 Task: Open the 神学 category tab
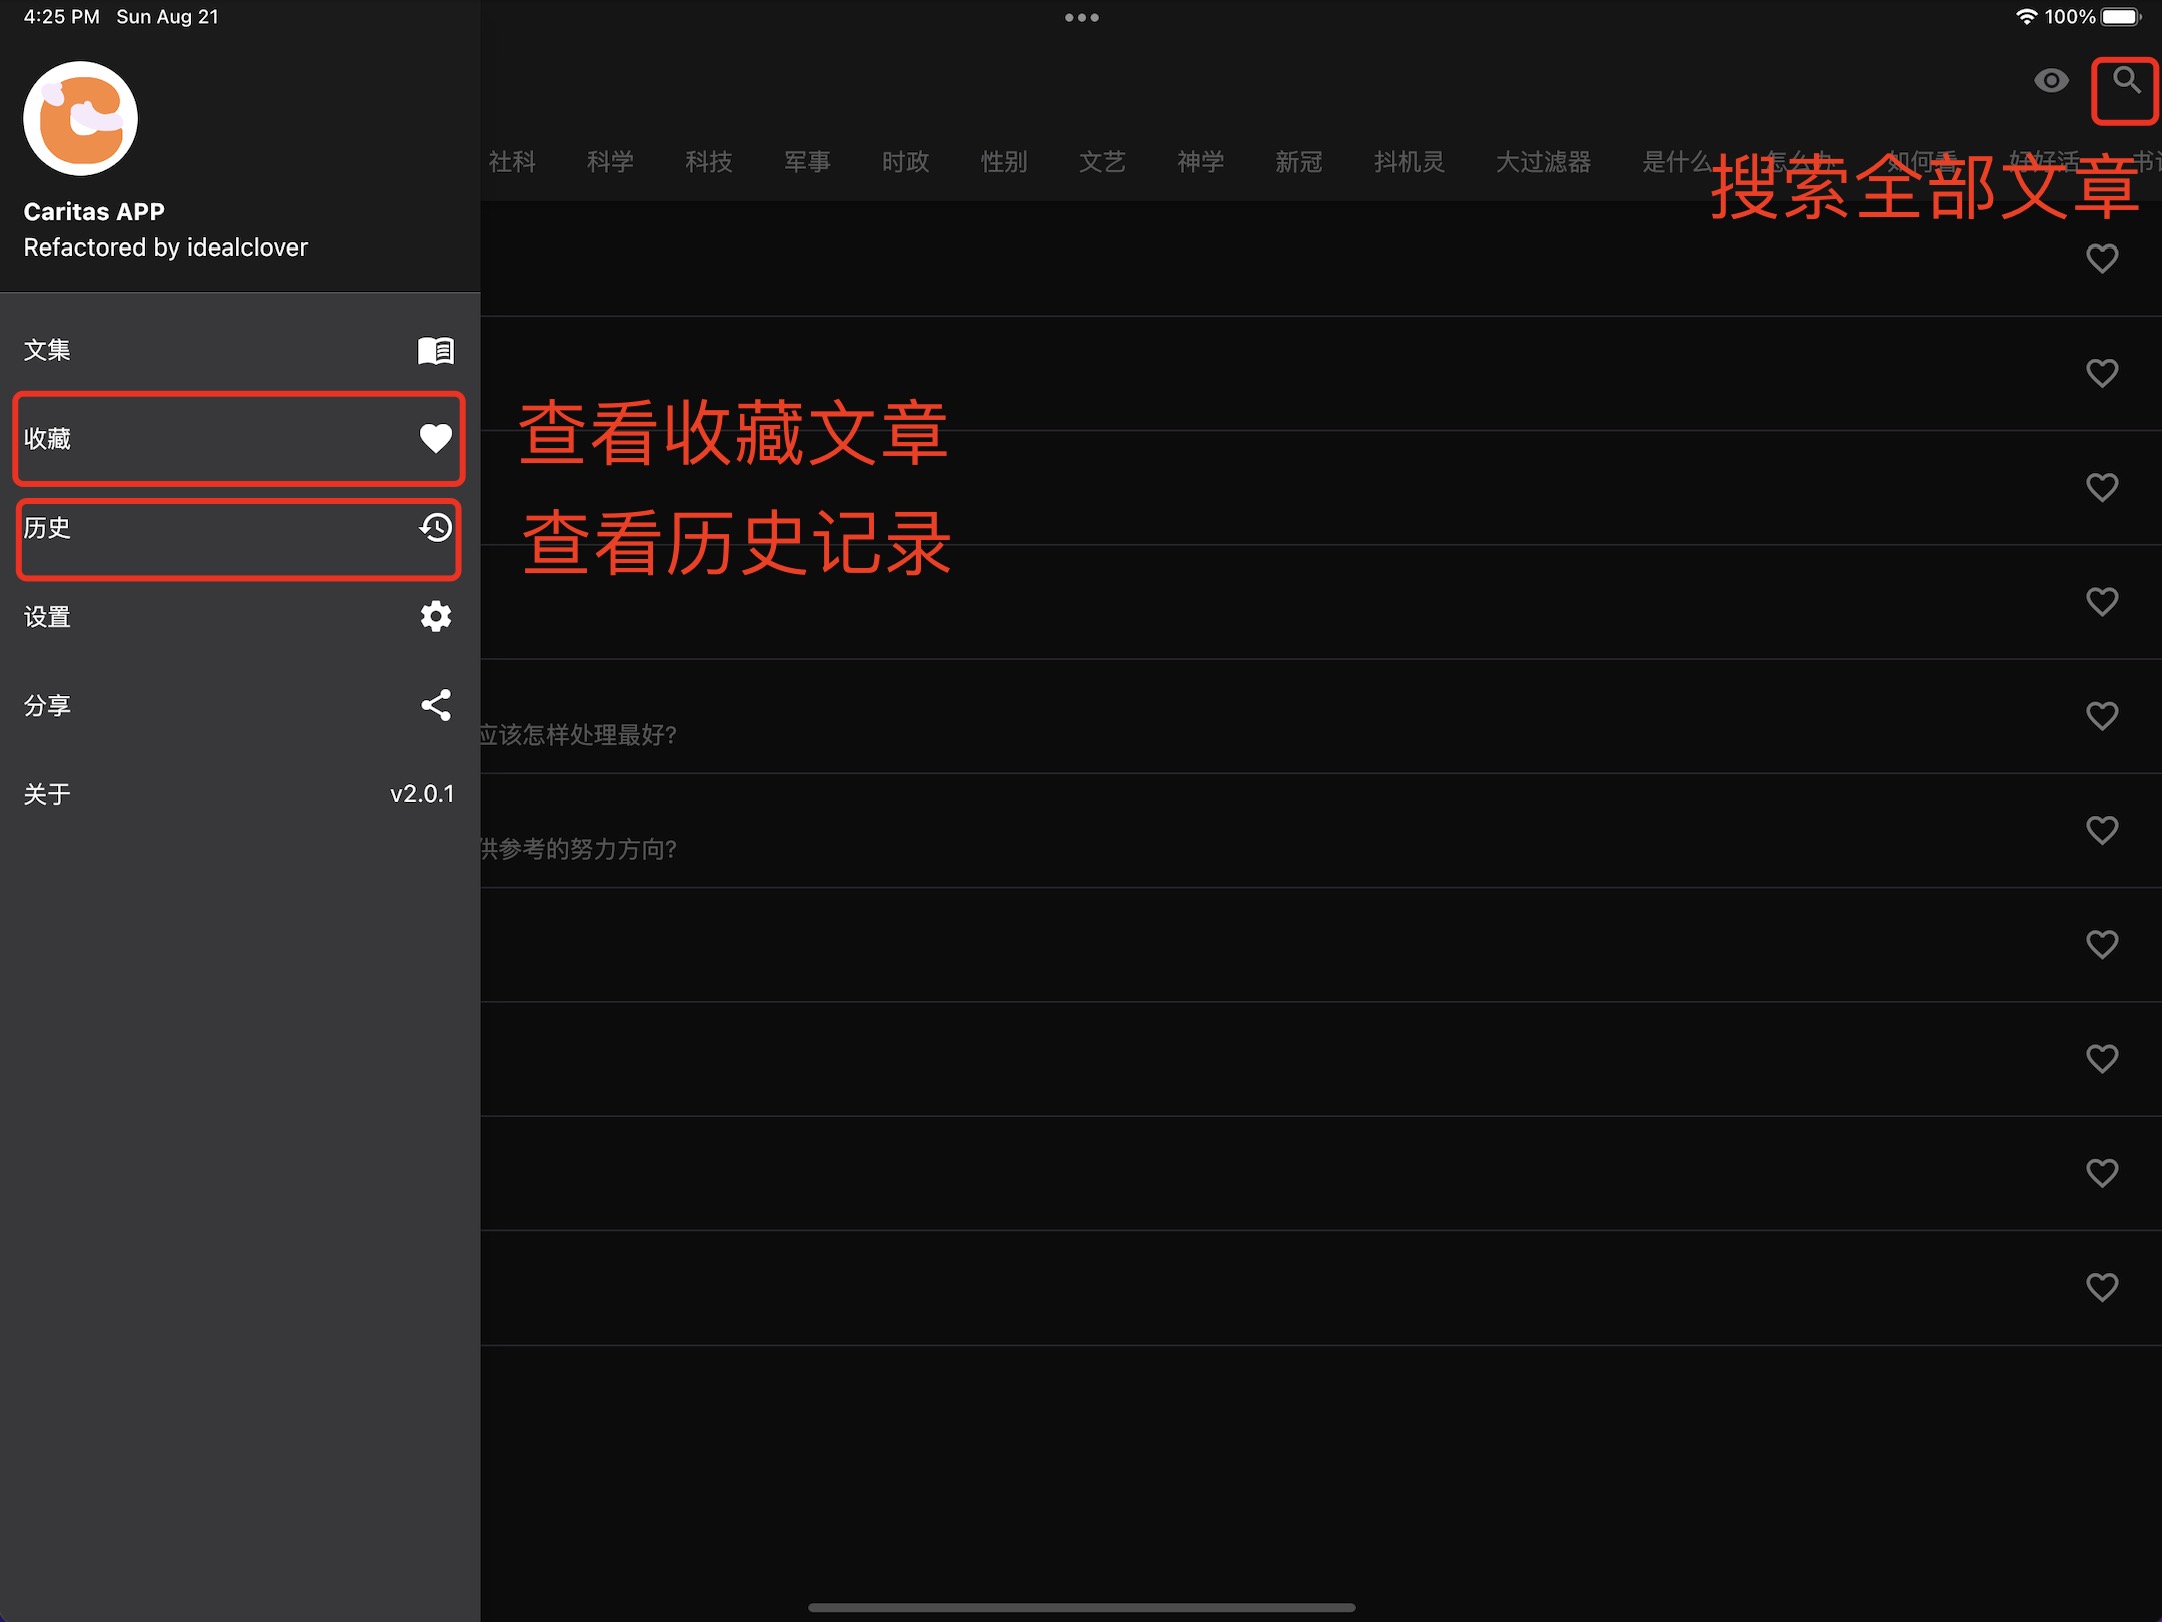coord(1201,162)
